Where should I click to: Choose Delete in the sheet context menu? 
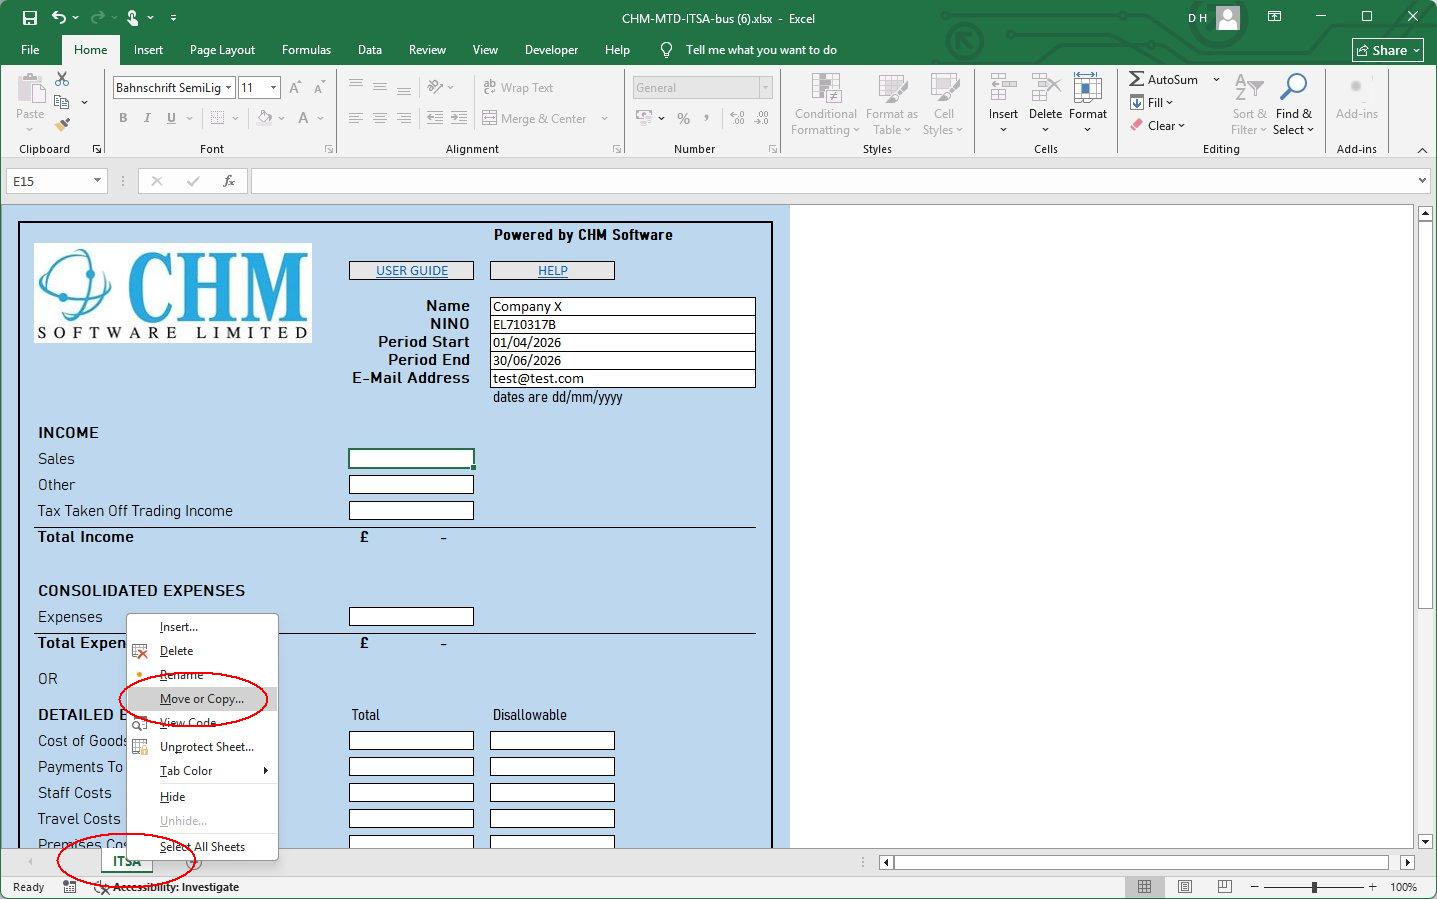point(202,651)
